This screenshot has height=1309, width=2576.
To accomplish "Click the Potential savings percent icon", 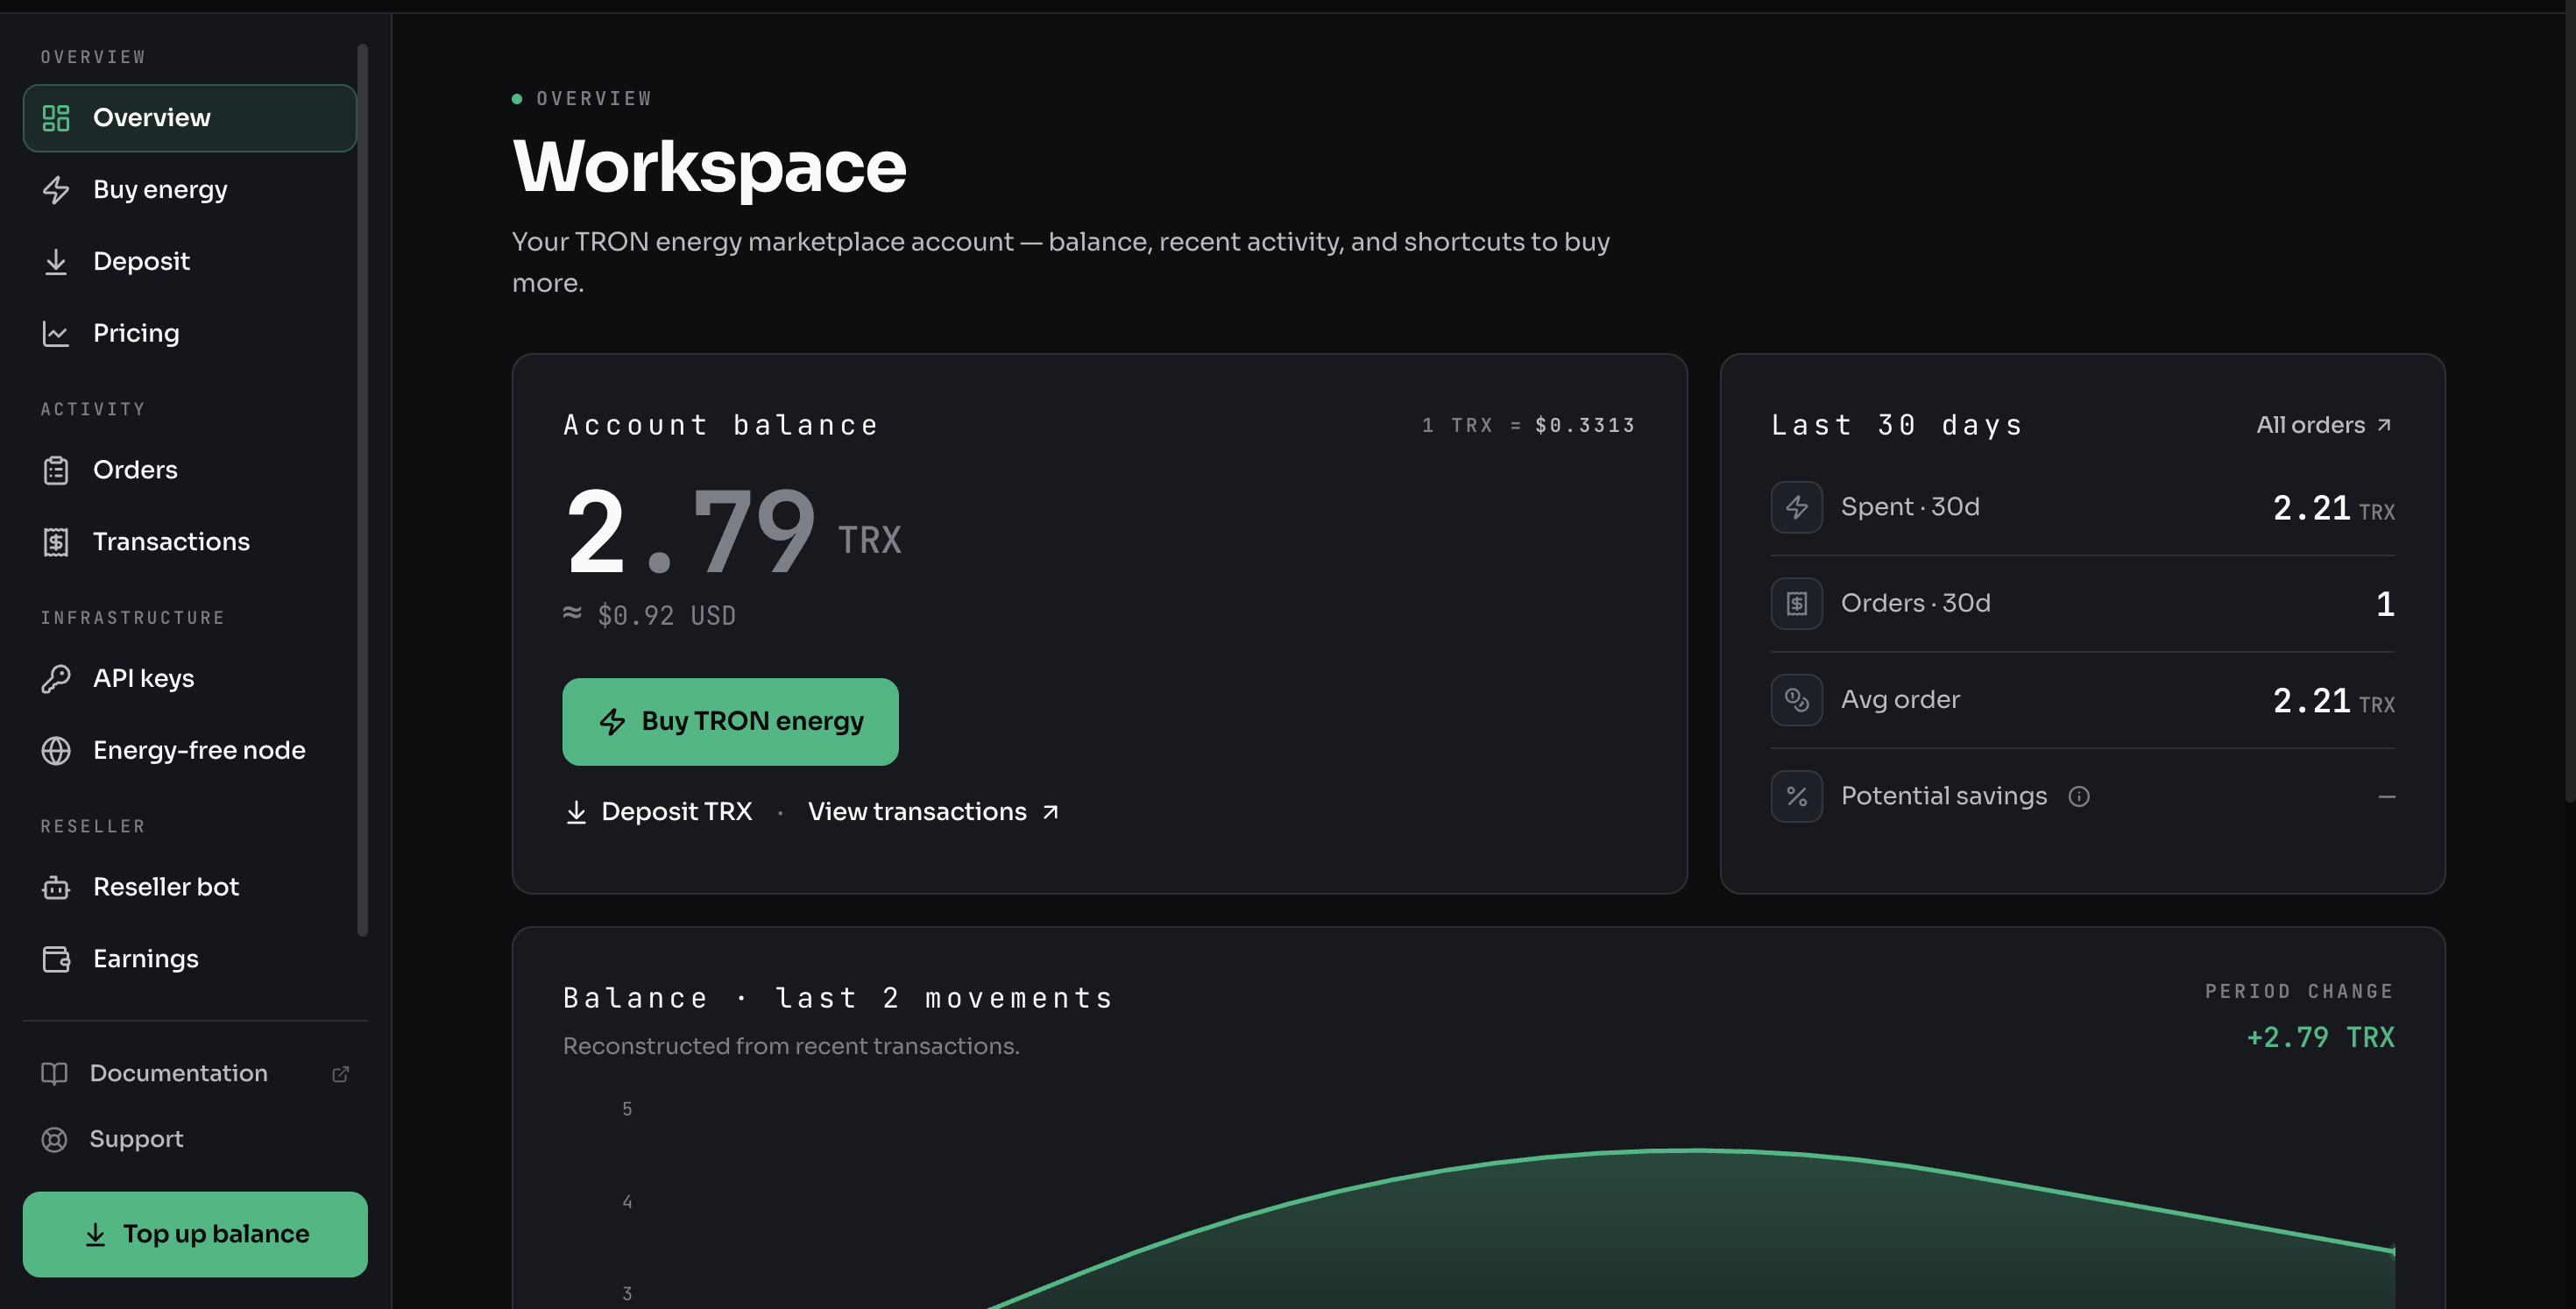I will (x=1796, y=796).
